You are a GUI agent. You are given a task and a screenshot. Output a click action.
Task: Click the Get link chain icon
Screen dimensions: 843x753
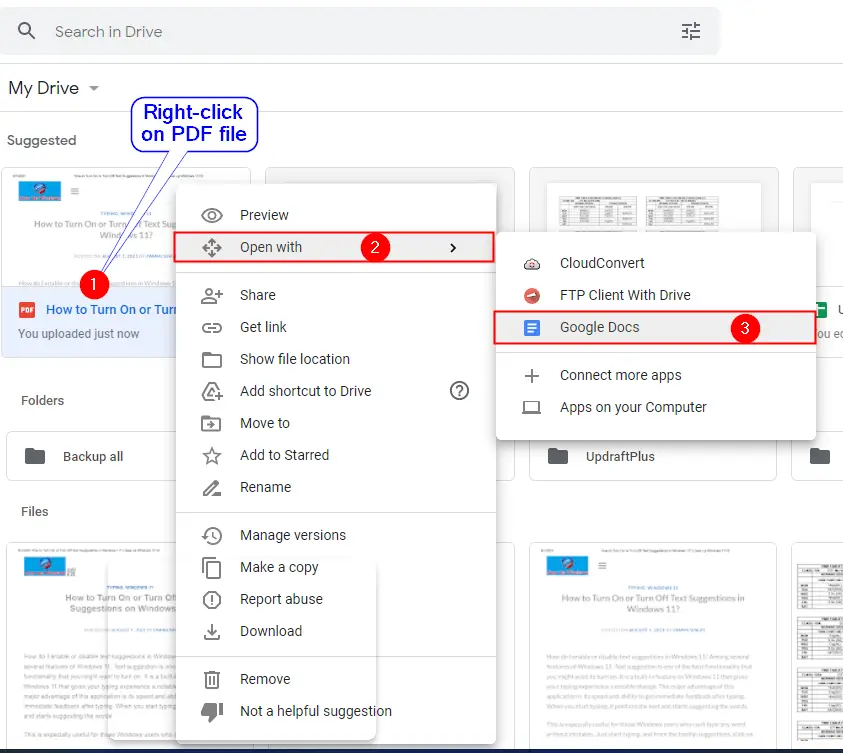click(x=212, y=327)
